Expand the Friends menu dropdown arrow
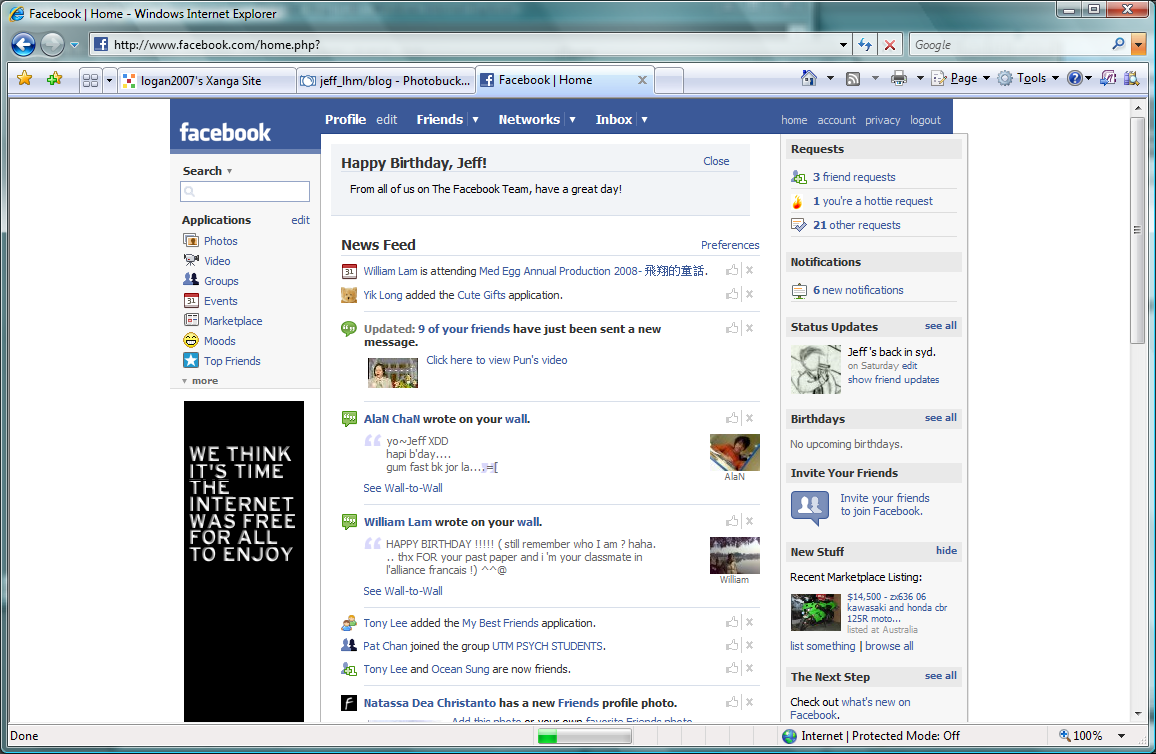The height and width of the screenshot is (754, 1156). coord(476,120)
